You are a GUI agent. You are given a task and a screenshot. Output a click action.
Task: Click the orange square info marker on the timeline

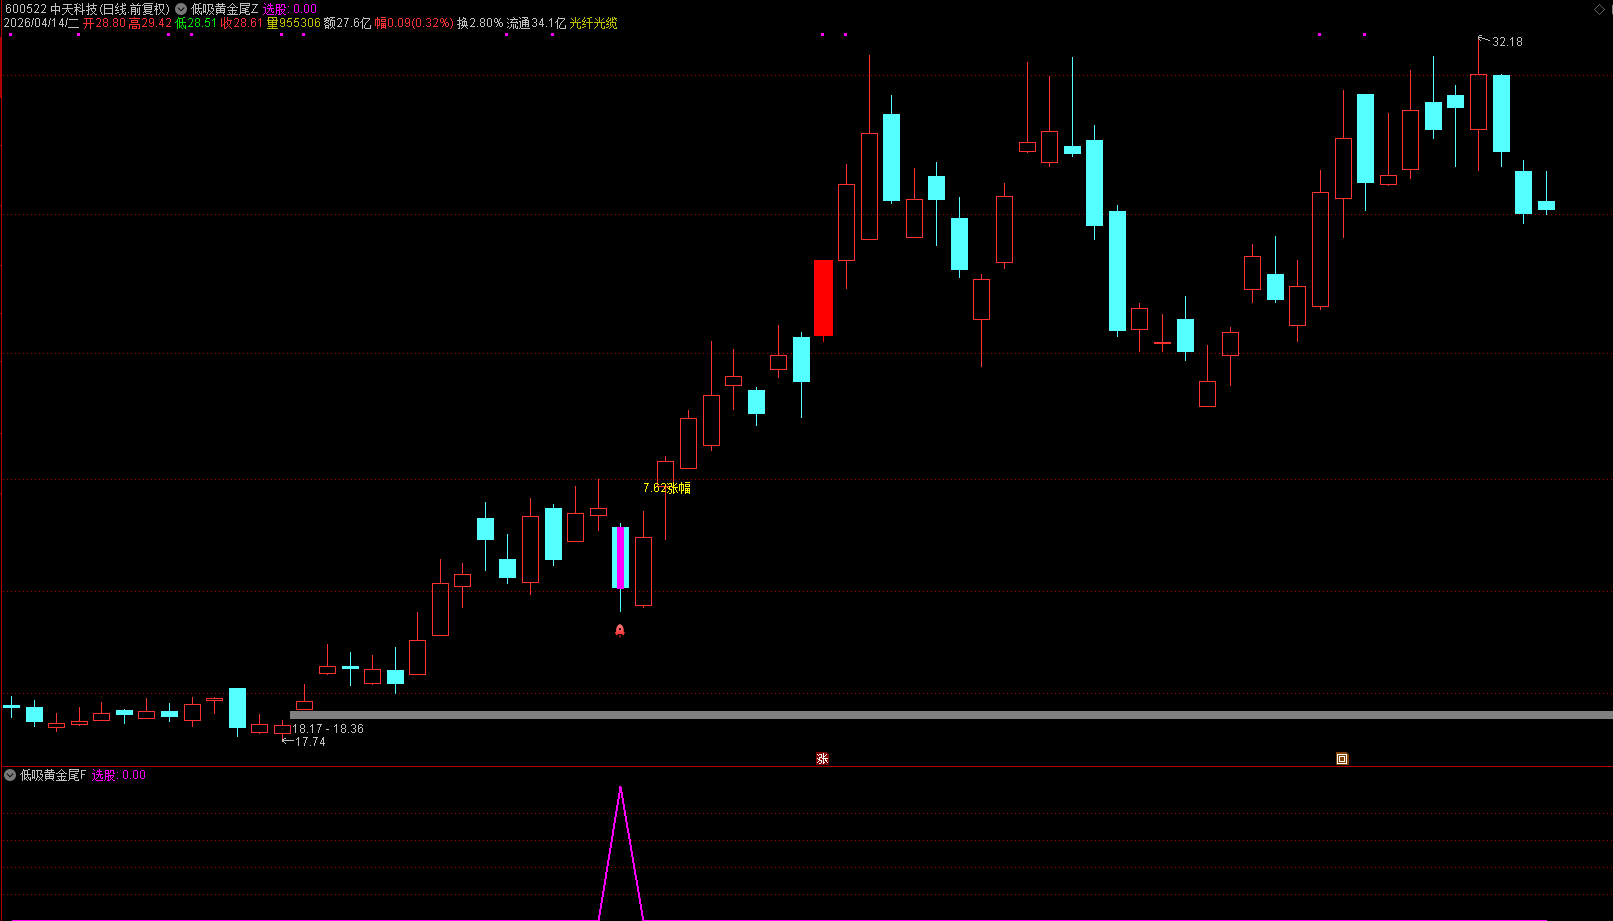1342,759
